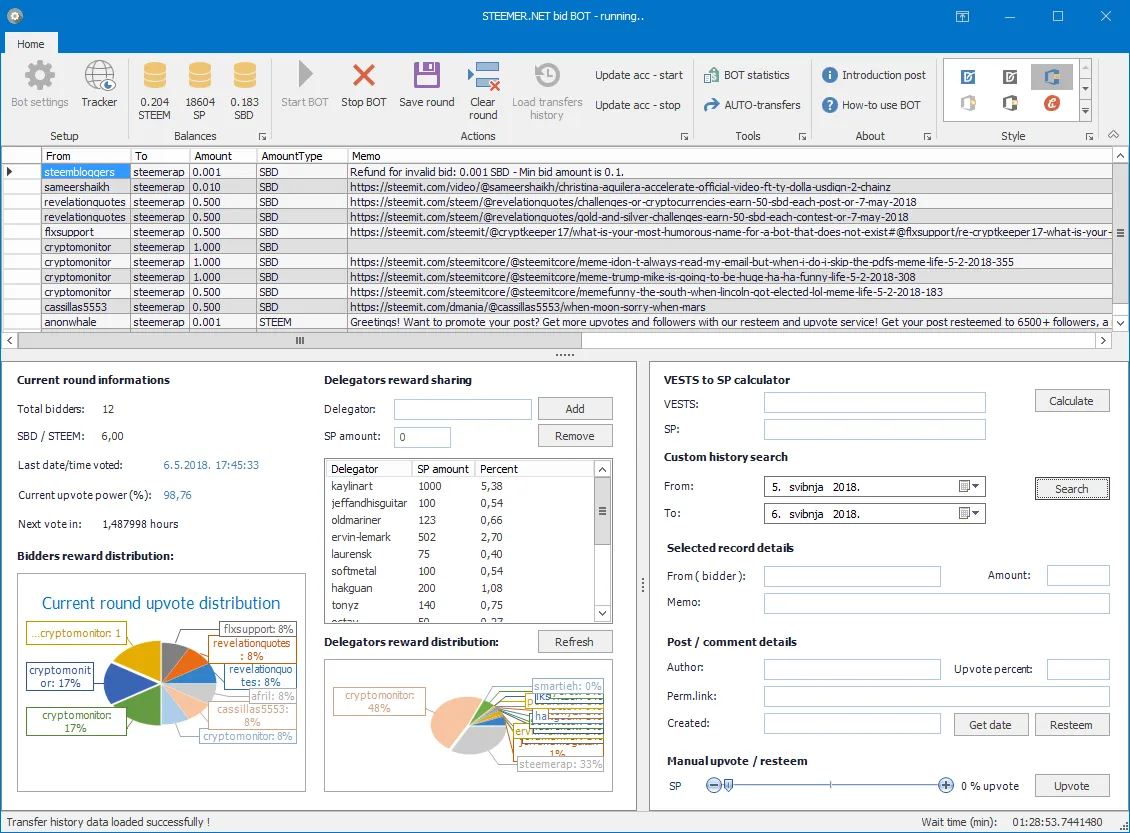Image resolution: width=1130 pixels, height=833 pixels.
Task: Apply the dark gray Office-style skin
Action: [x=1010, y=103]
